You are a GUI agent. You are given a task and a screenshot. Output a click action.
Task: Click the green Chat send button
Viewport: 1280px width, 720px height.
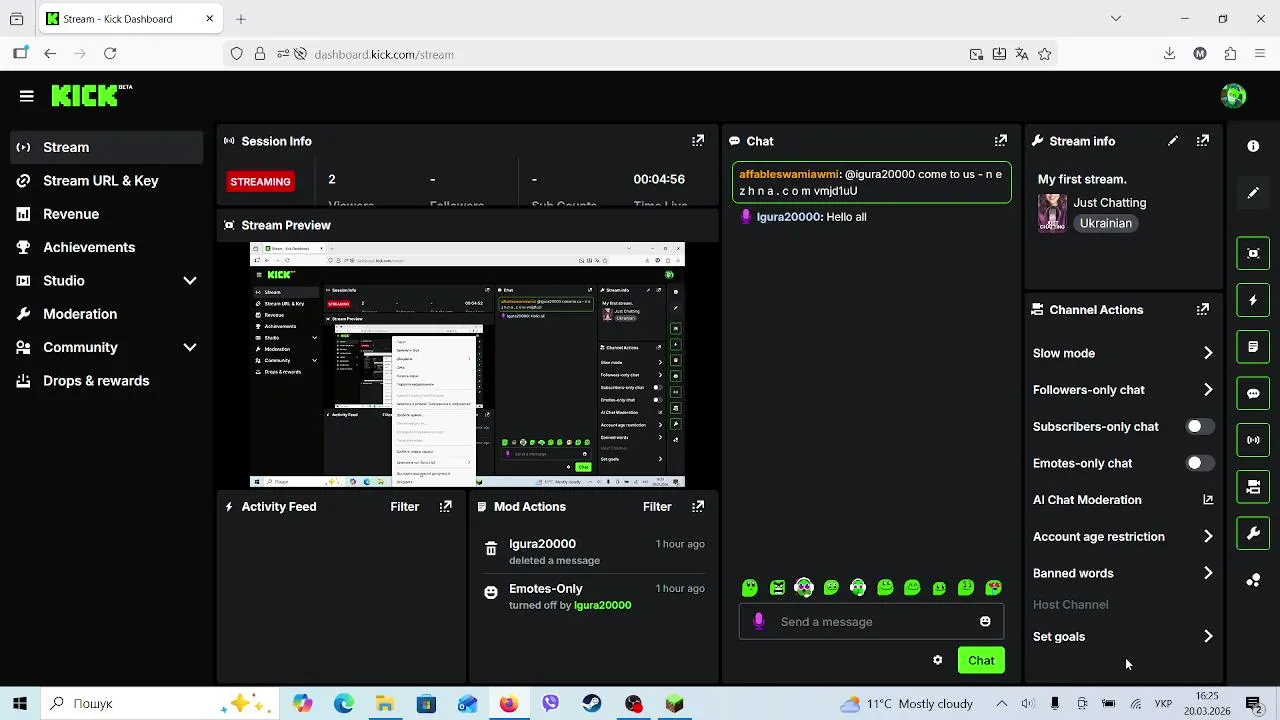coord(981,660)
